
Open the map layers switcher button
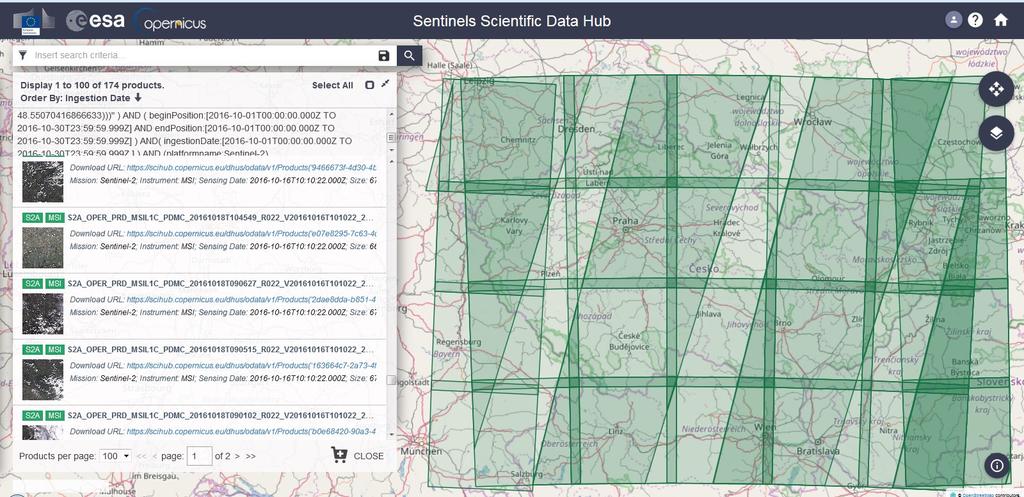996,133
